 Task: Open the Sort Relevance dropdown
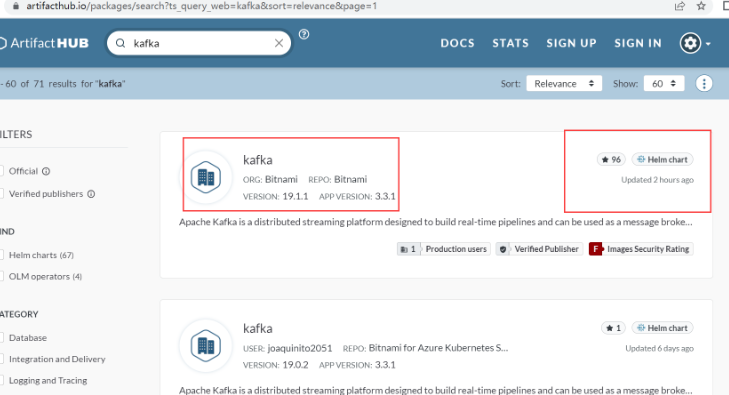tap(564, 84)
